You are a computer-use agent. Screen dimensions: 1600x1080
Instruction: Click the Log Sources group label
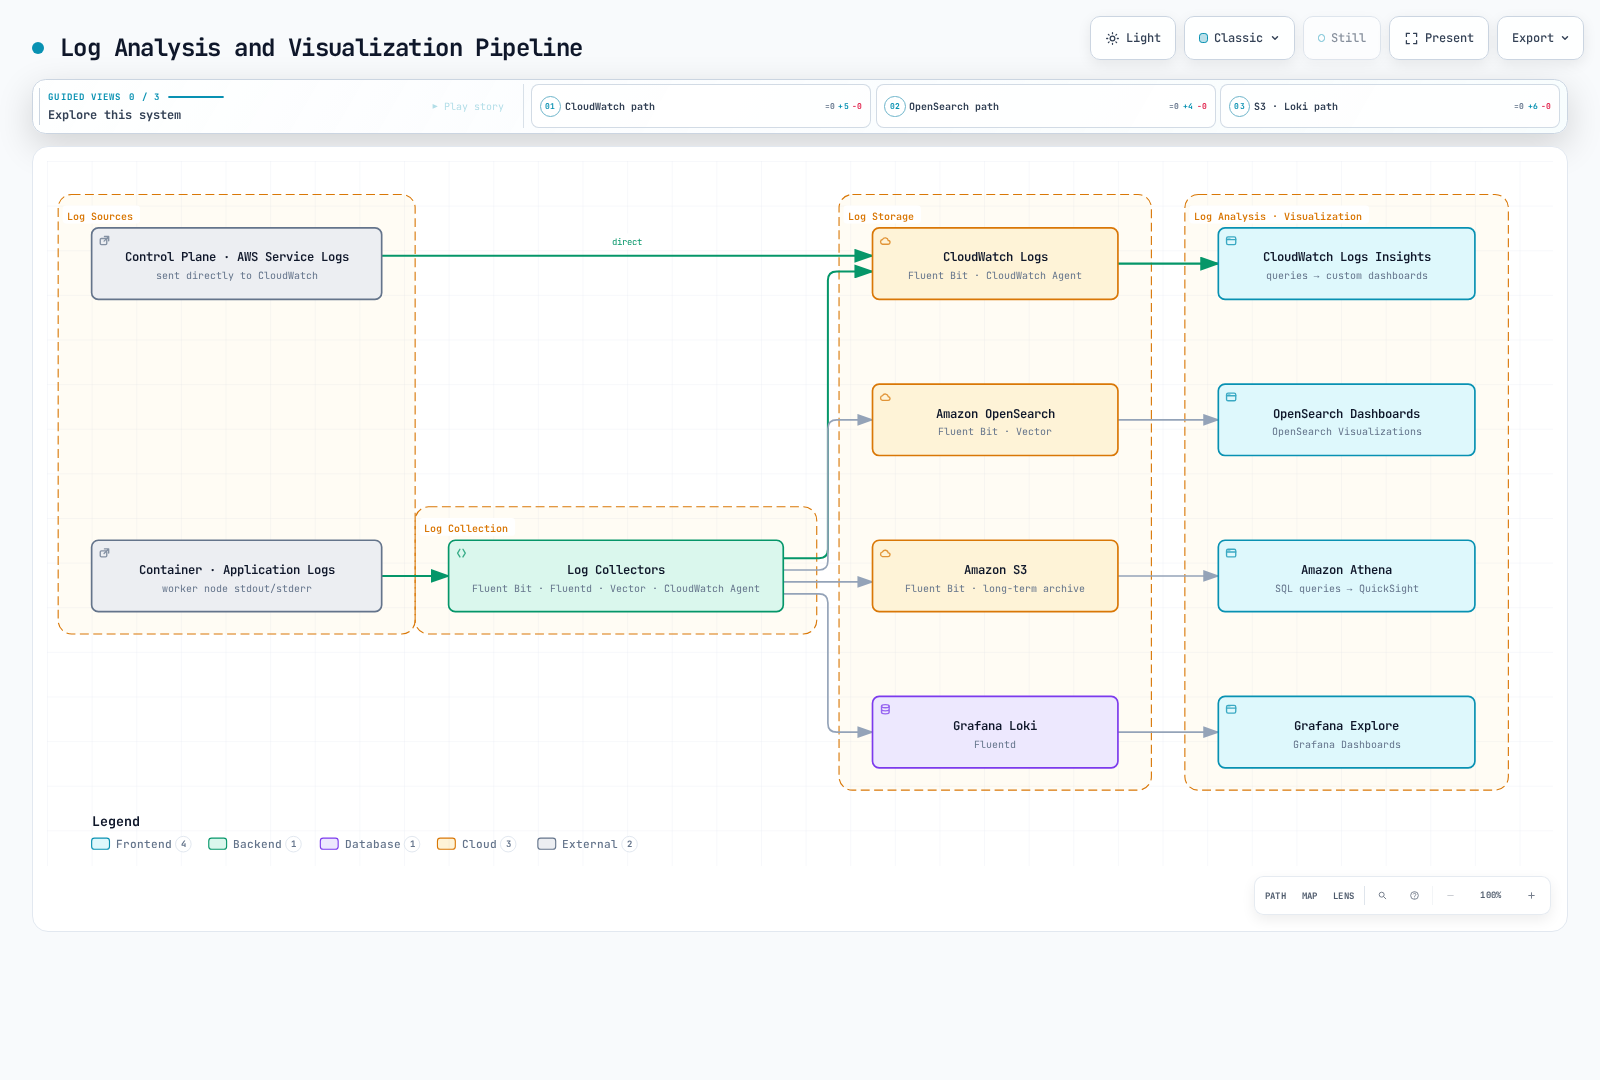pyautogui.click(x=100, y=217)
